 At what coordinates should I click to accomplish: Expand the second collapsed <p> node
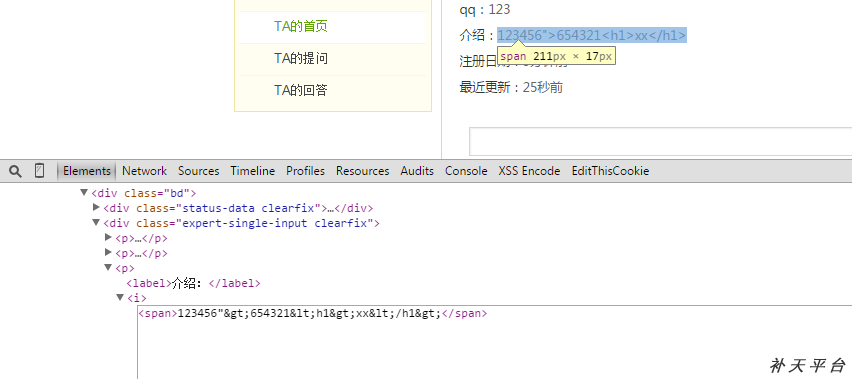pyautogui.click(x=108, y=252)
